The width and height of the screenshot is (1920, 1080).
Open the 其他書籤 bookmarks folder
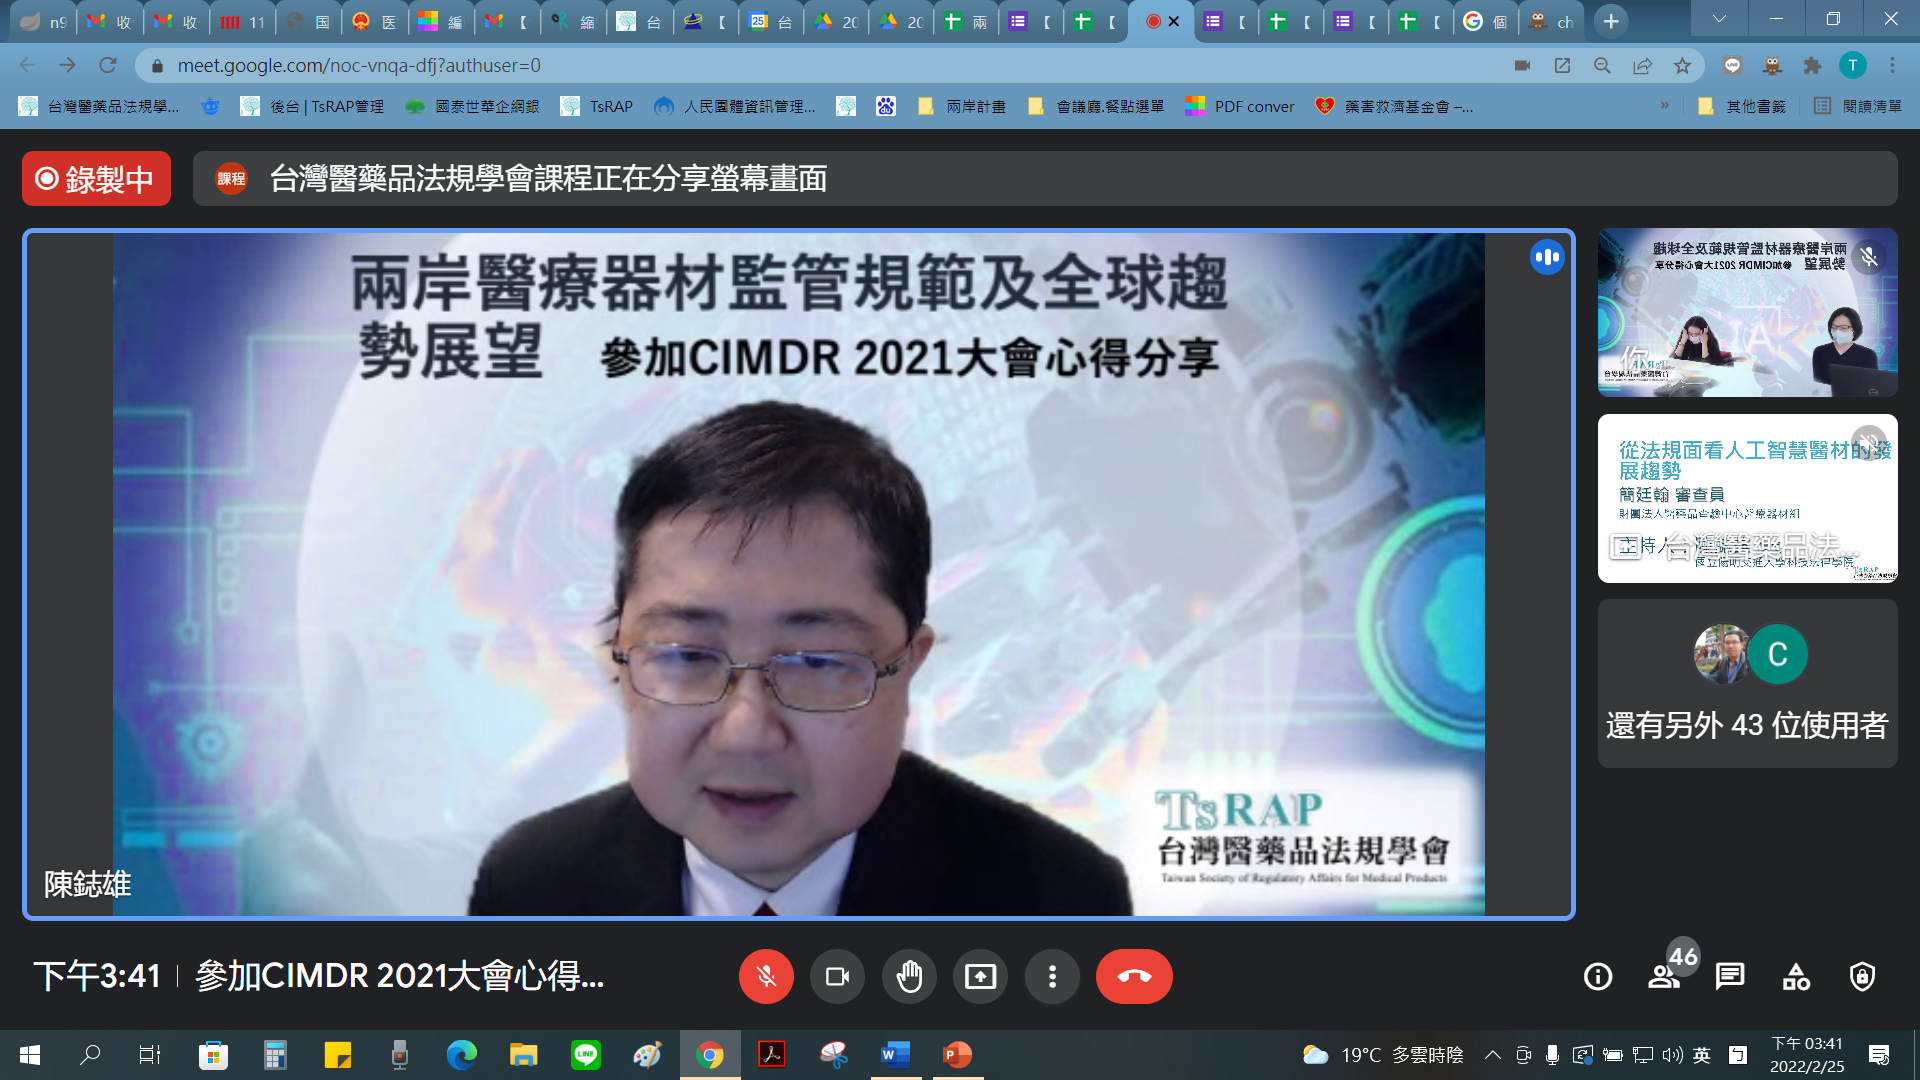(x=1743, y=106)
